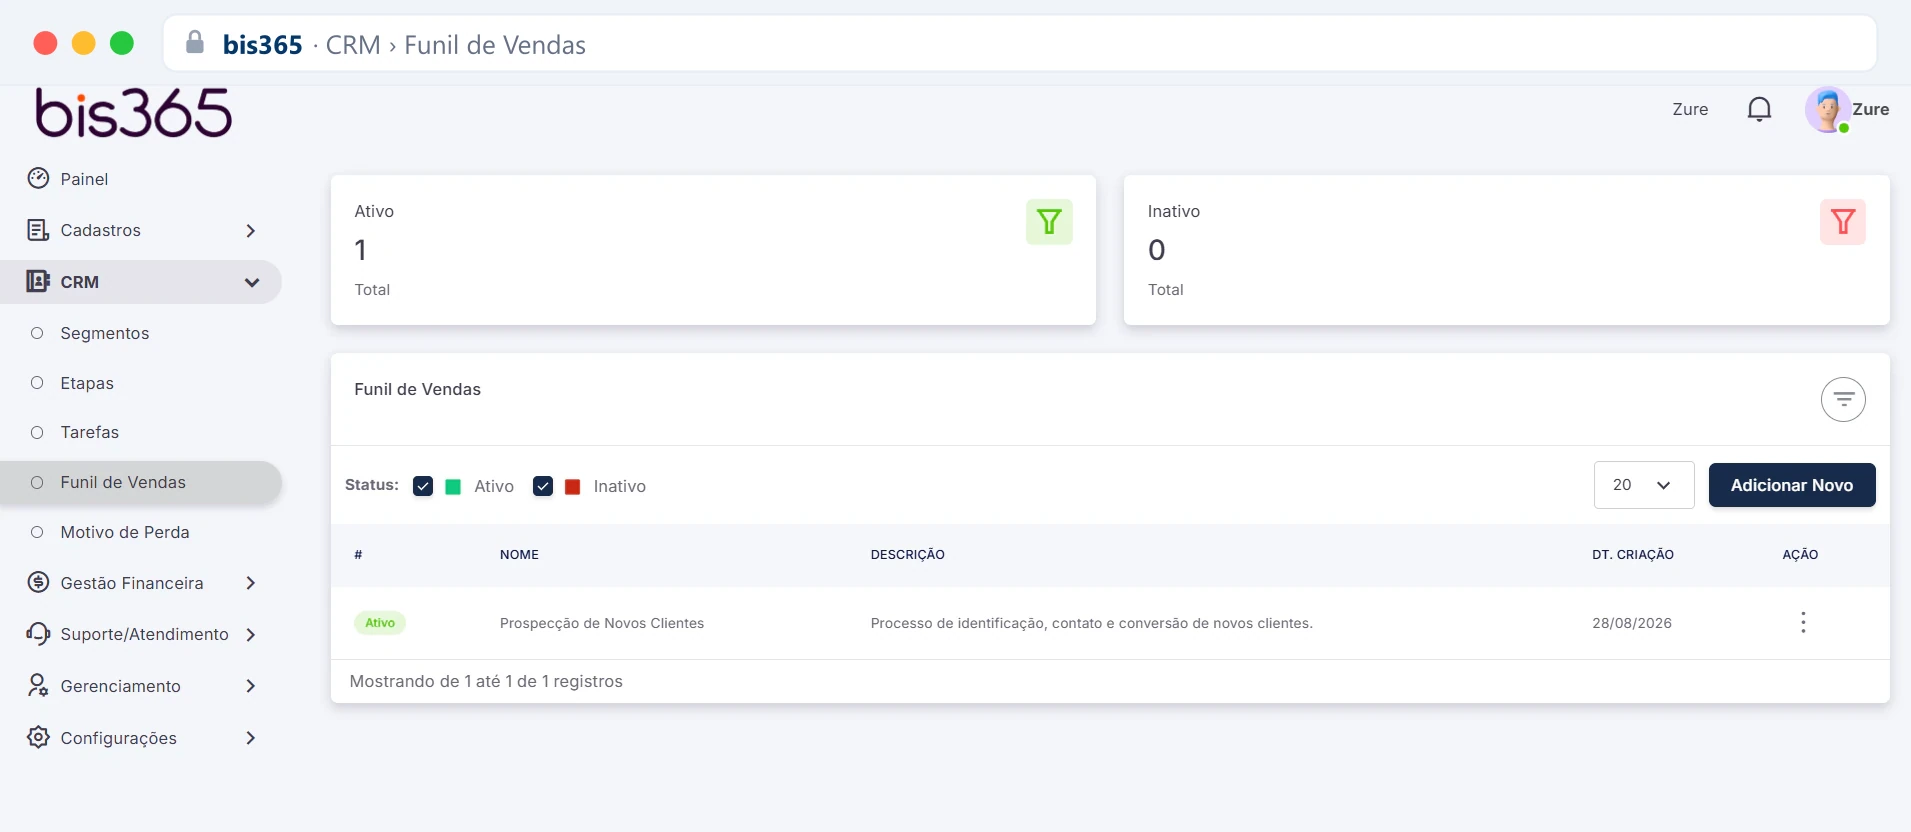Viewport: 1911px width, 832px height.
Task: Click the Gestão Financeira dollar icon
Action: tap(38, 582)
